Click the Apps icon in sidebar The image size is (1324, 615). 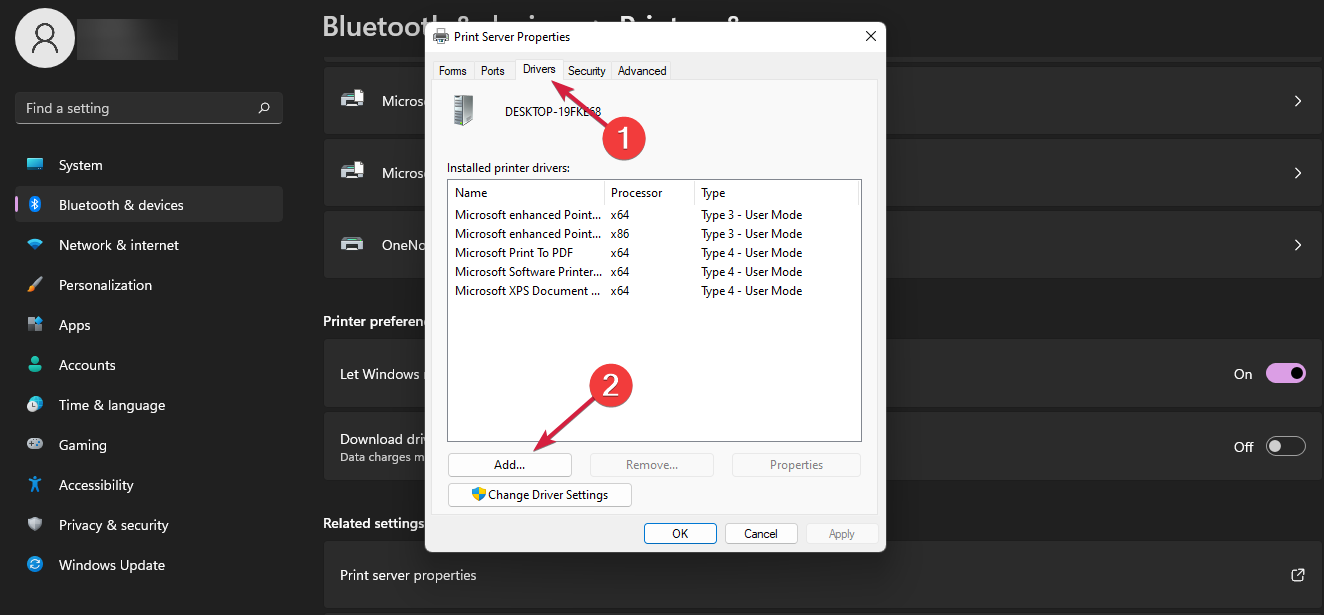pyautogui.click(x=35, y=325)
